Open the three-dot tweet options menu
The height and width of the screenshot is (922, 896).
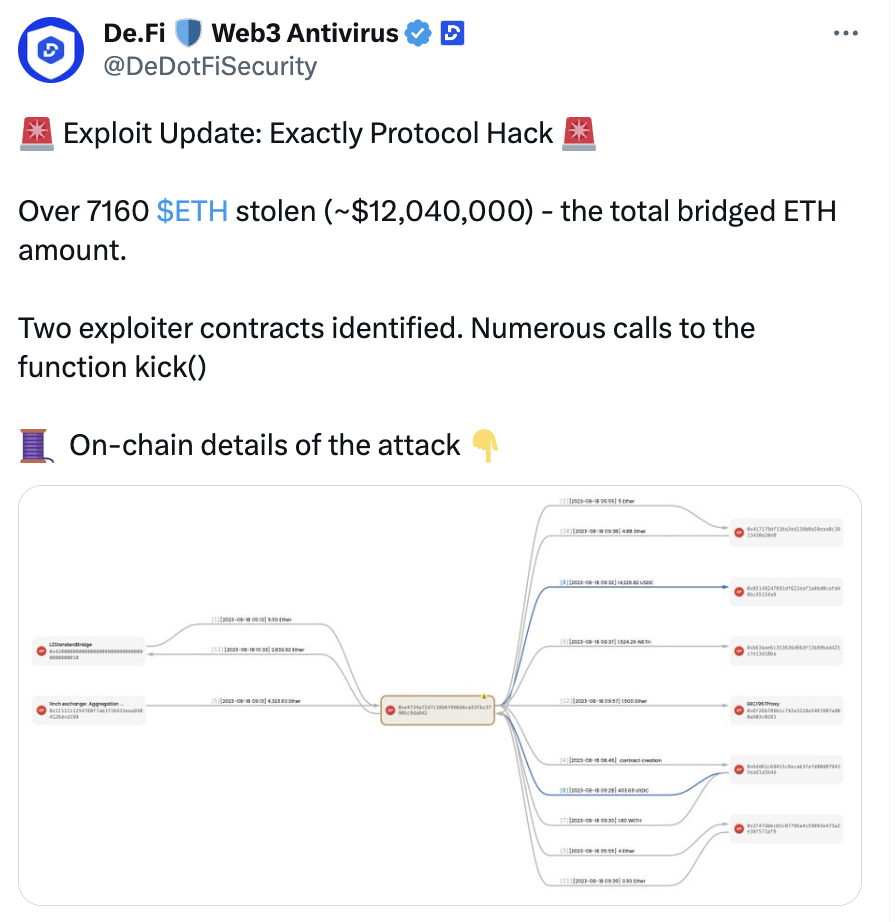[x=845, y=33]
